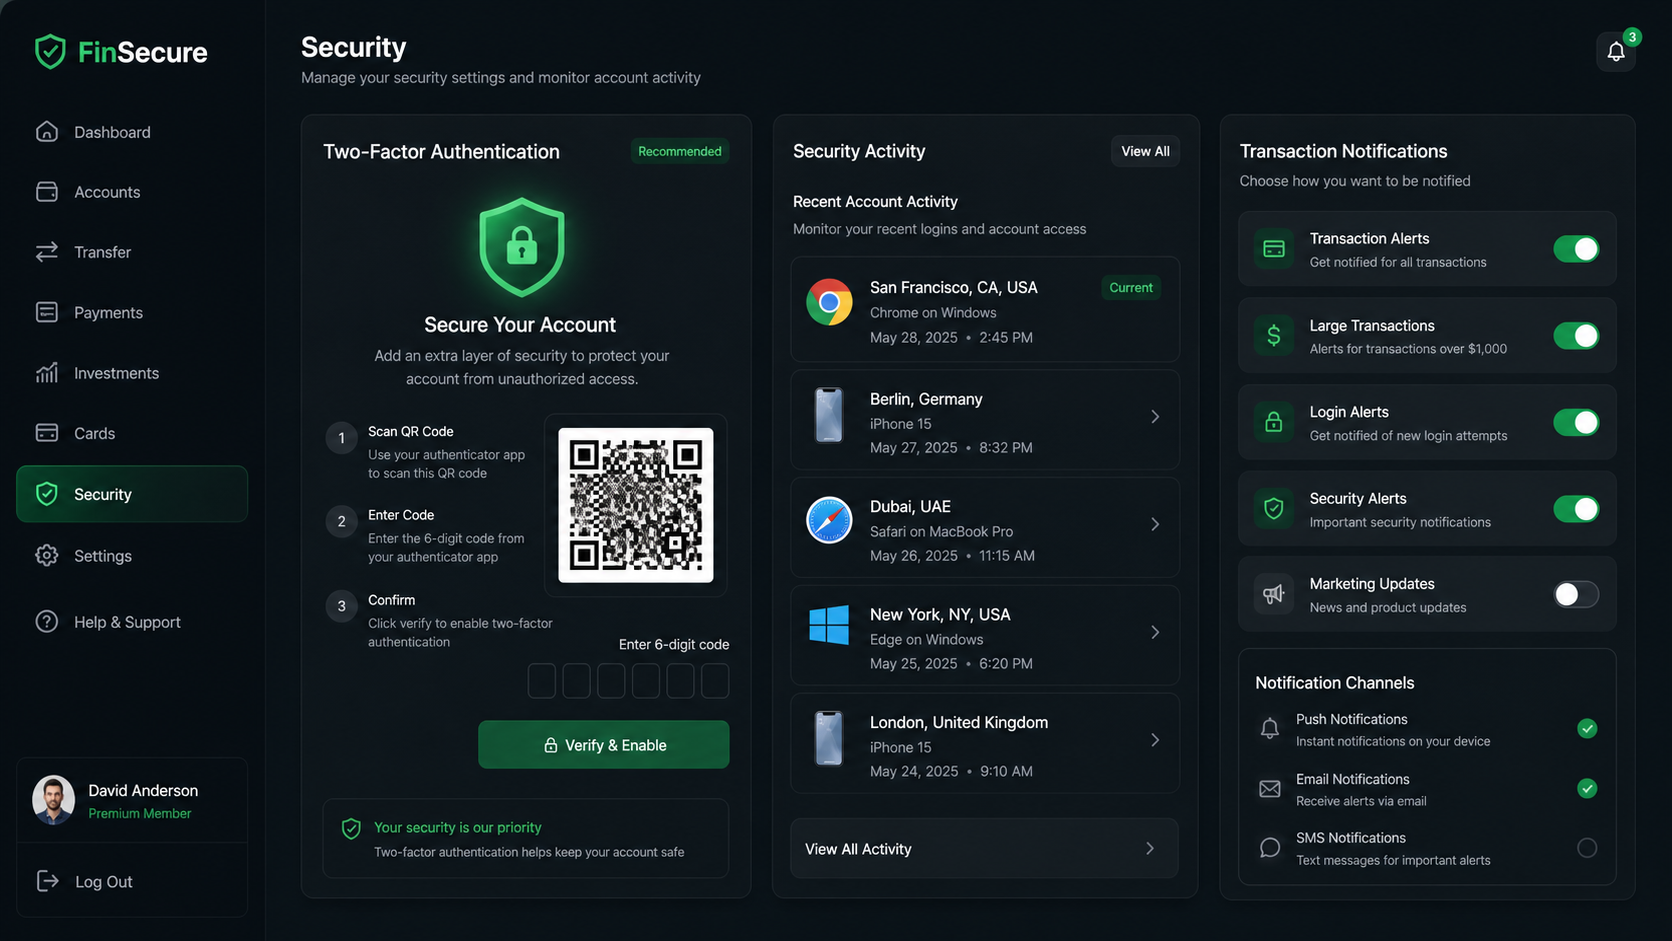Click "Notification Channels" heading
The image size is (1672, 941).
[1335, 683]
